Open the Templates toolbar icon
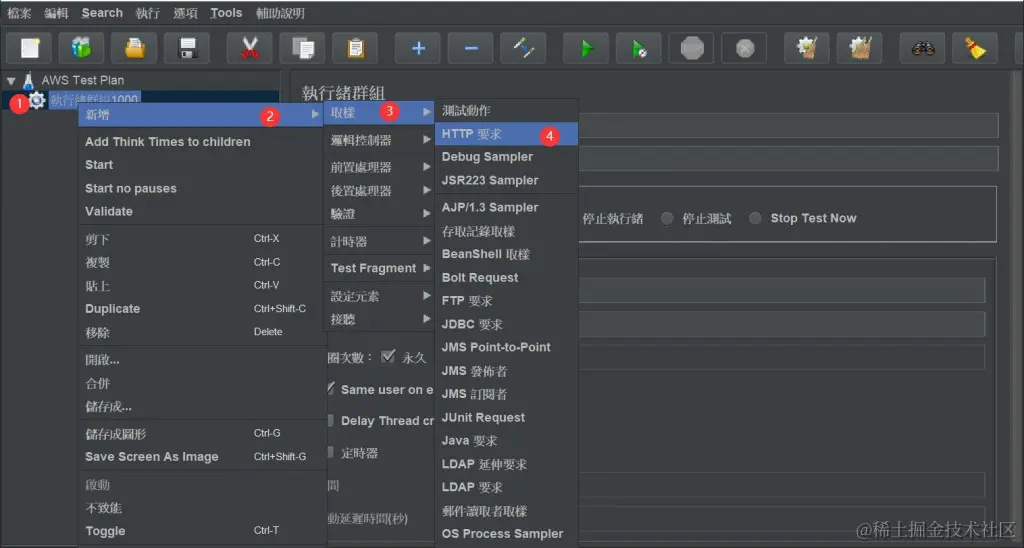Viewport: 1024px width, 548px height. [82, 48]
